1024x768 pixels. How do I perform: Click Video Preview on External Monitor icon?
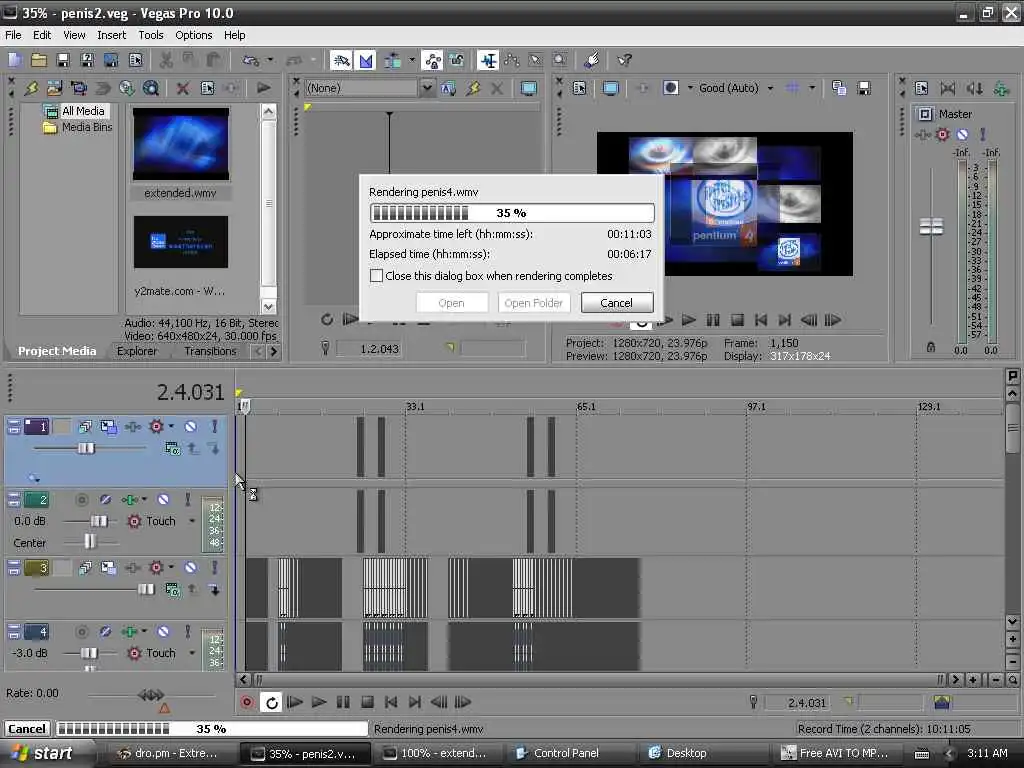[x=611, y=88]
